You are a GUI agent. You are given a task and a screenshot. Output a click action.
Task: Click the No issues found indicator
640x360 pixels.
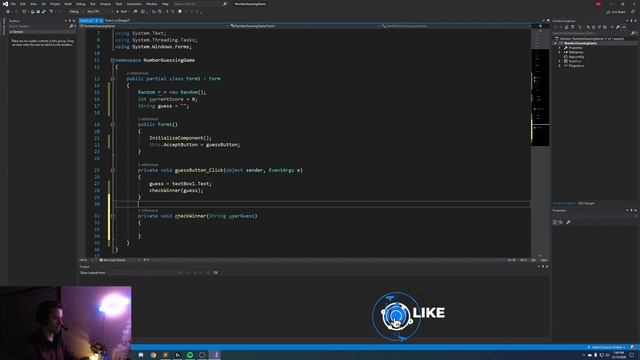[x=113, y=260]
